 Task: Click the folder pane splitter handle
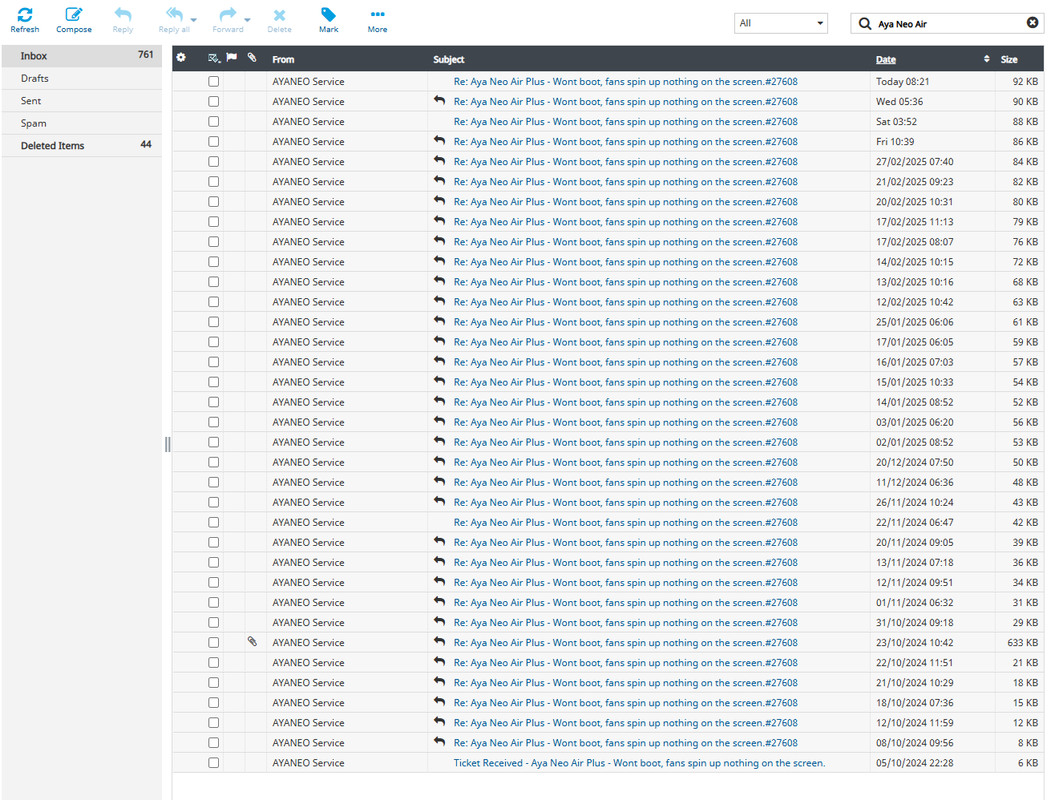click(x=168, y=444)
